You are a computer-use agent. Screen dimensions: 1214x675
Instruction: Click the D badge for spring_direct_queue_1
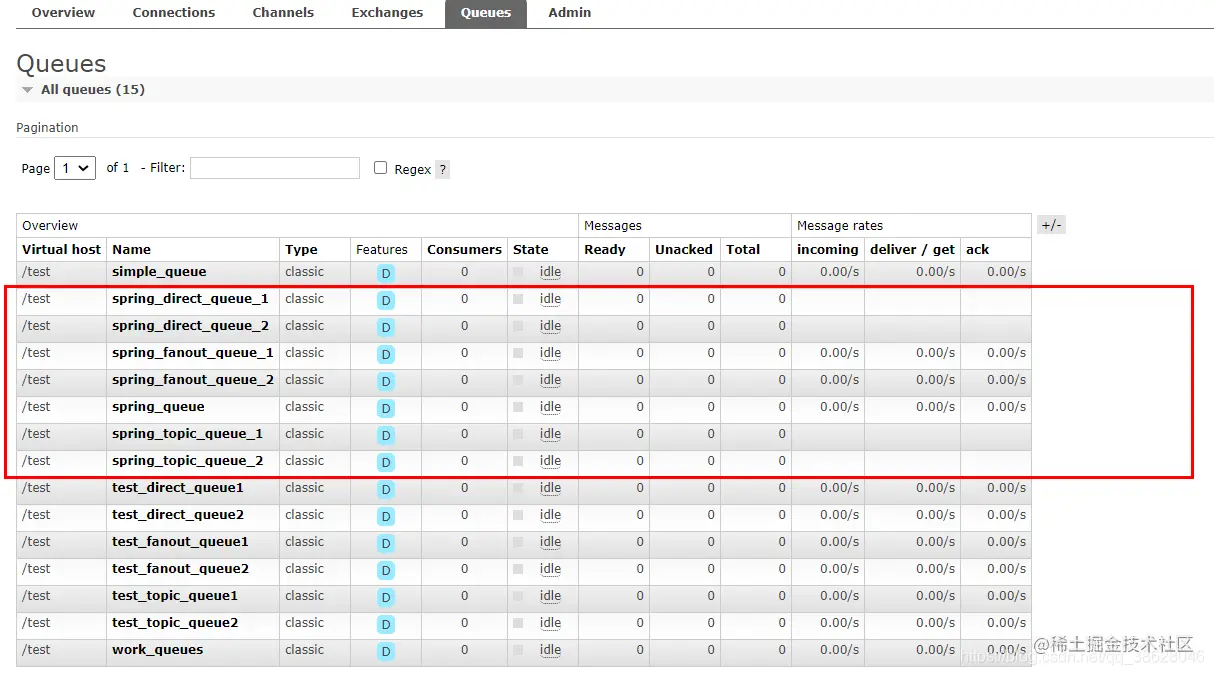pyautogui.click(x=386, y=300)
